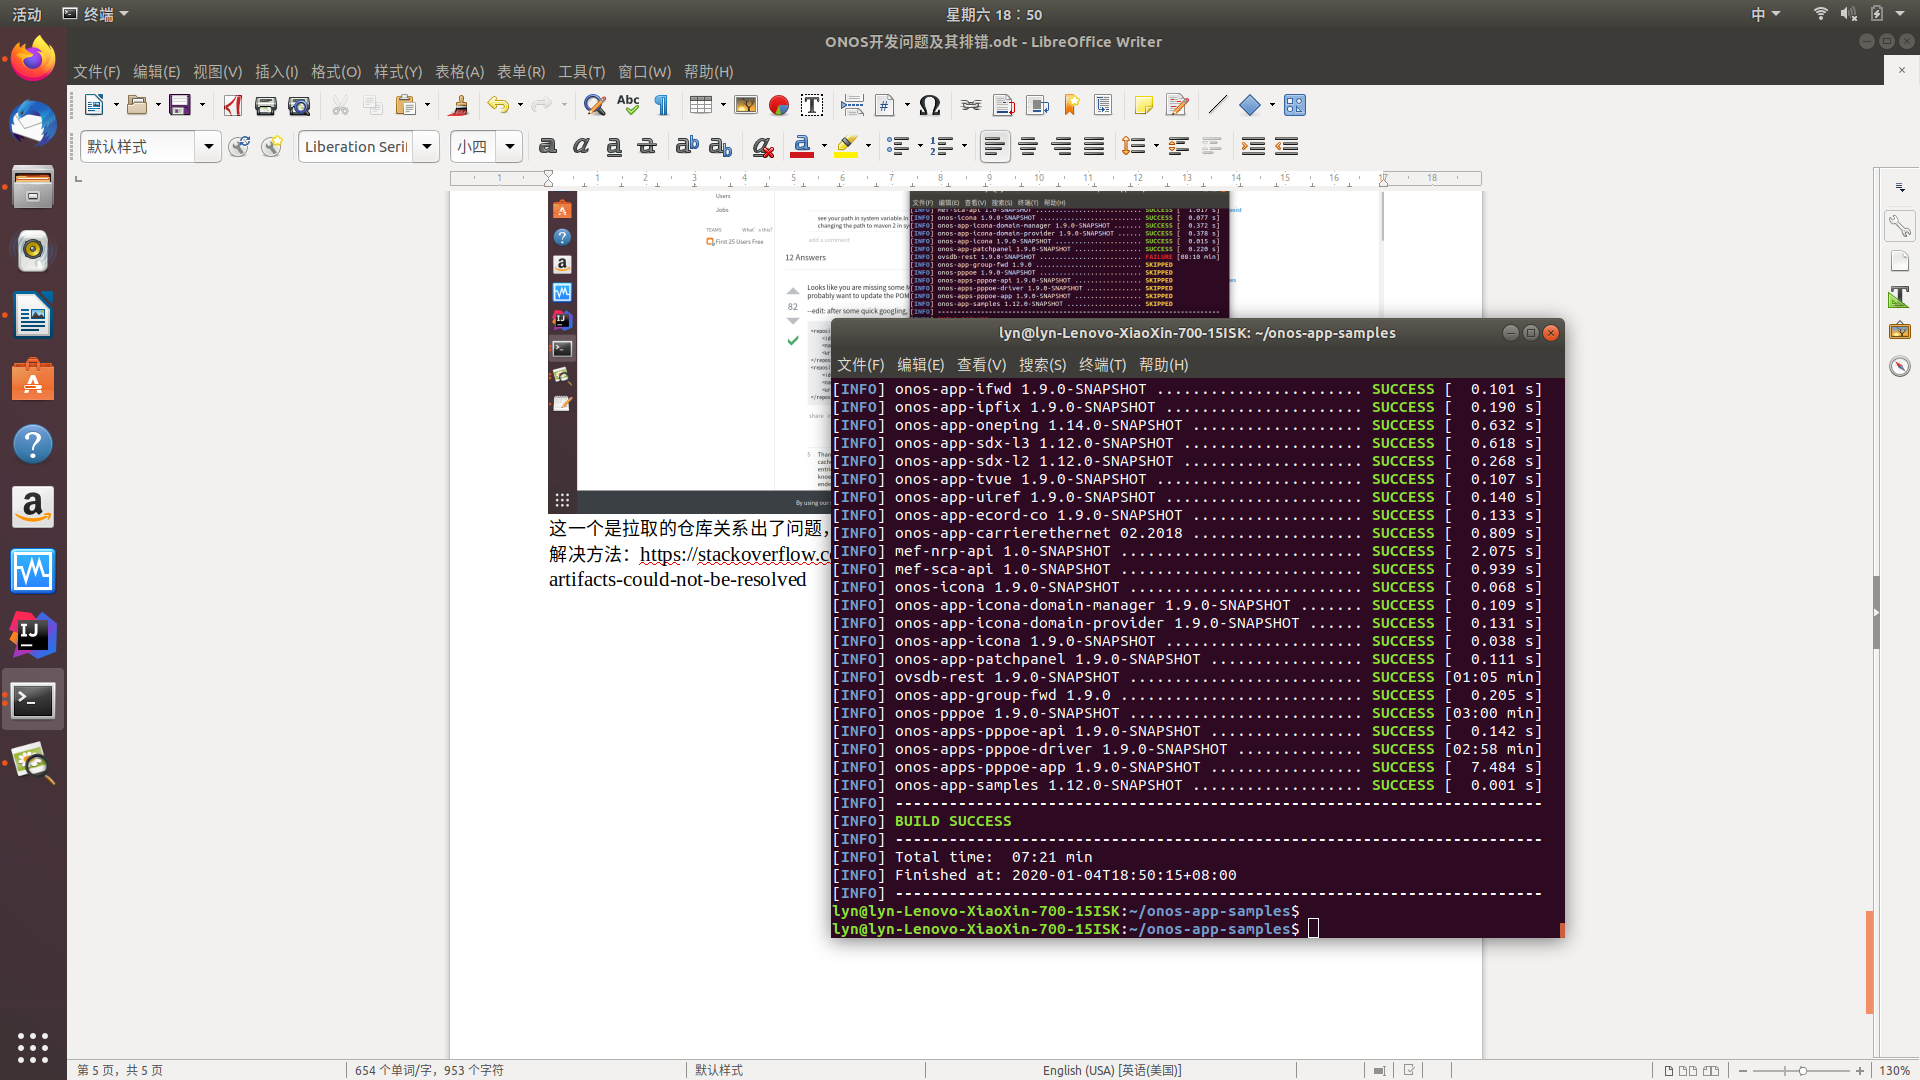Click the Find and Replace icon
The image size is (1920, 1080).
pyautogui.click(x=594, y=105)
